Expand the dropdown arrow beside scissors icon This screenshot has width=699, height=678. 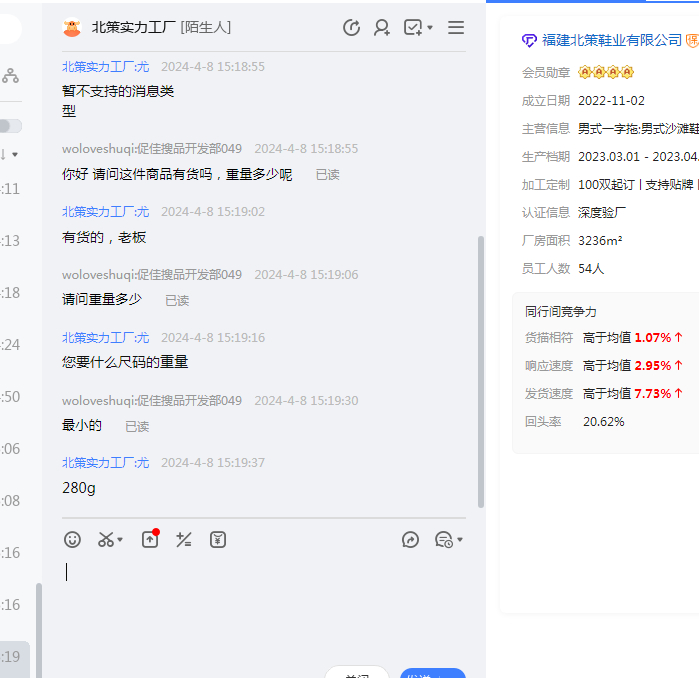120,540
